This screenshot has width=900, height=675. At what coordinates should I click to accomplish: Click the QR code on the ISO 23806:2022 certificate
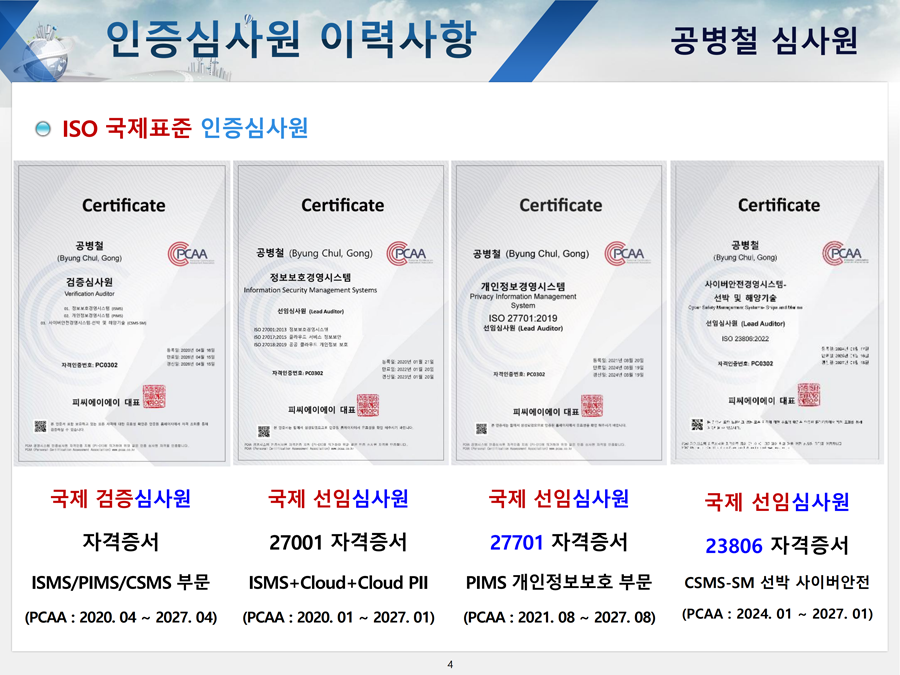coord(697,424)
